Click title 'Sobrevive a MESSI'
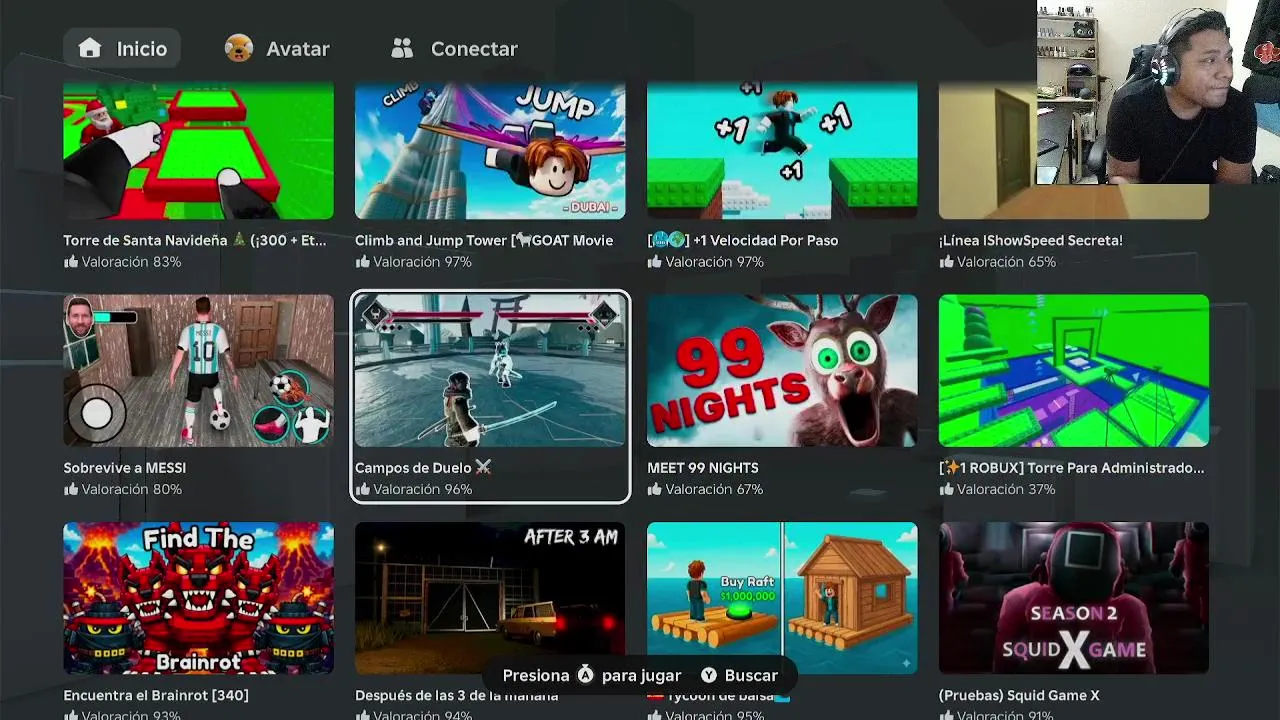The image size is (1280, 720). click(x=124, y=468)
